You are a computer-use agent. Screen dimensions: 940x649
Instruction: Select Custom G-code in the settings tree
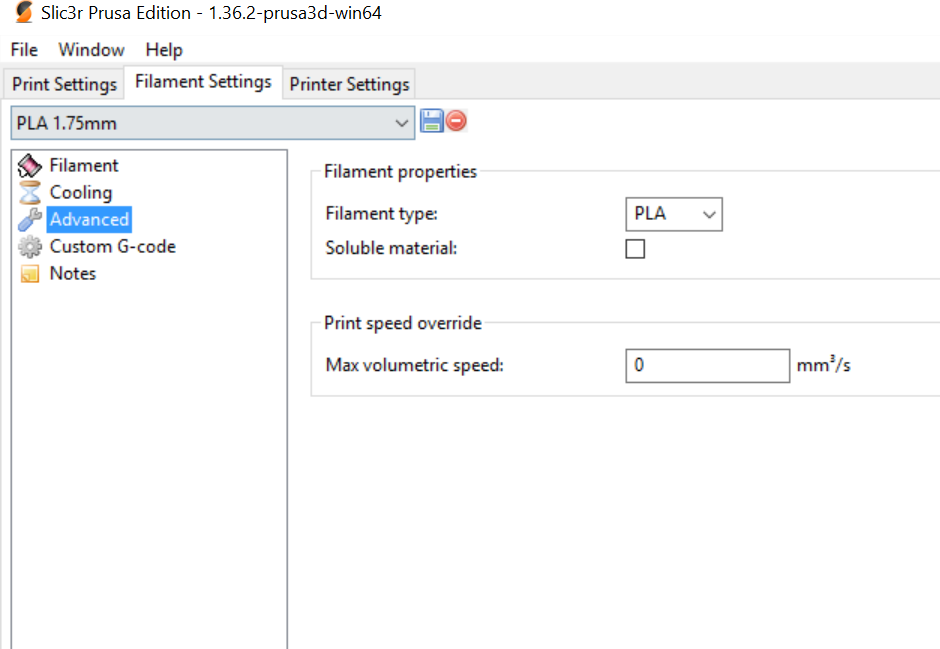[x=113, y=246]
